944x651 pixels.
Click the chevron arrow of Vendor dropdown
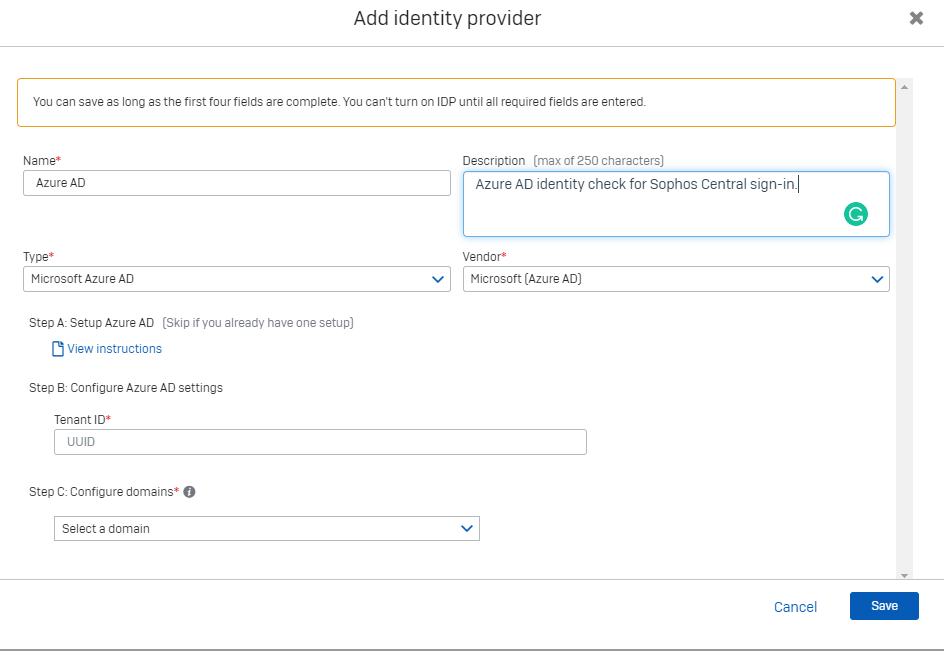pyautogui.click(x=877, y=279)
